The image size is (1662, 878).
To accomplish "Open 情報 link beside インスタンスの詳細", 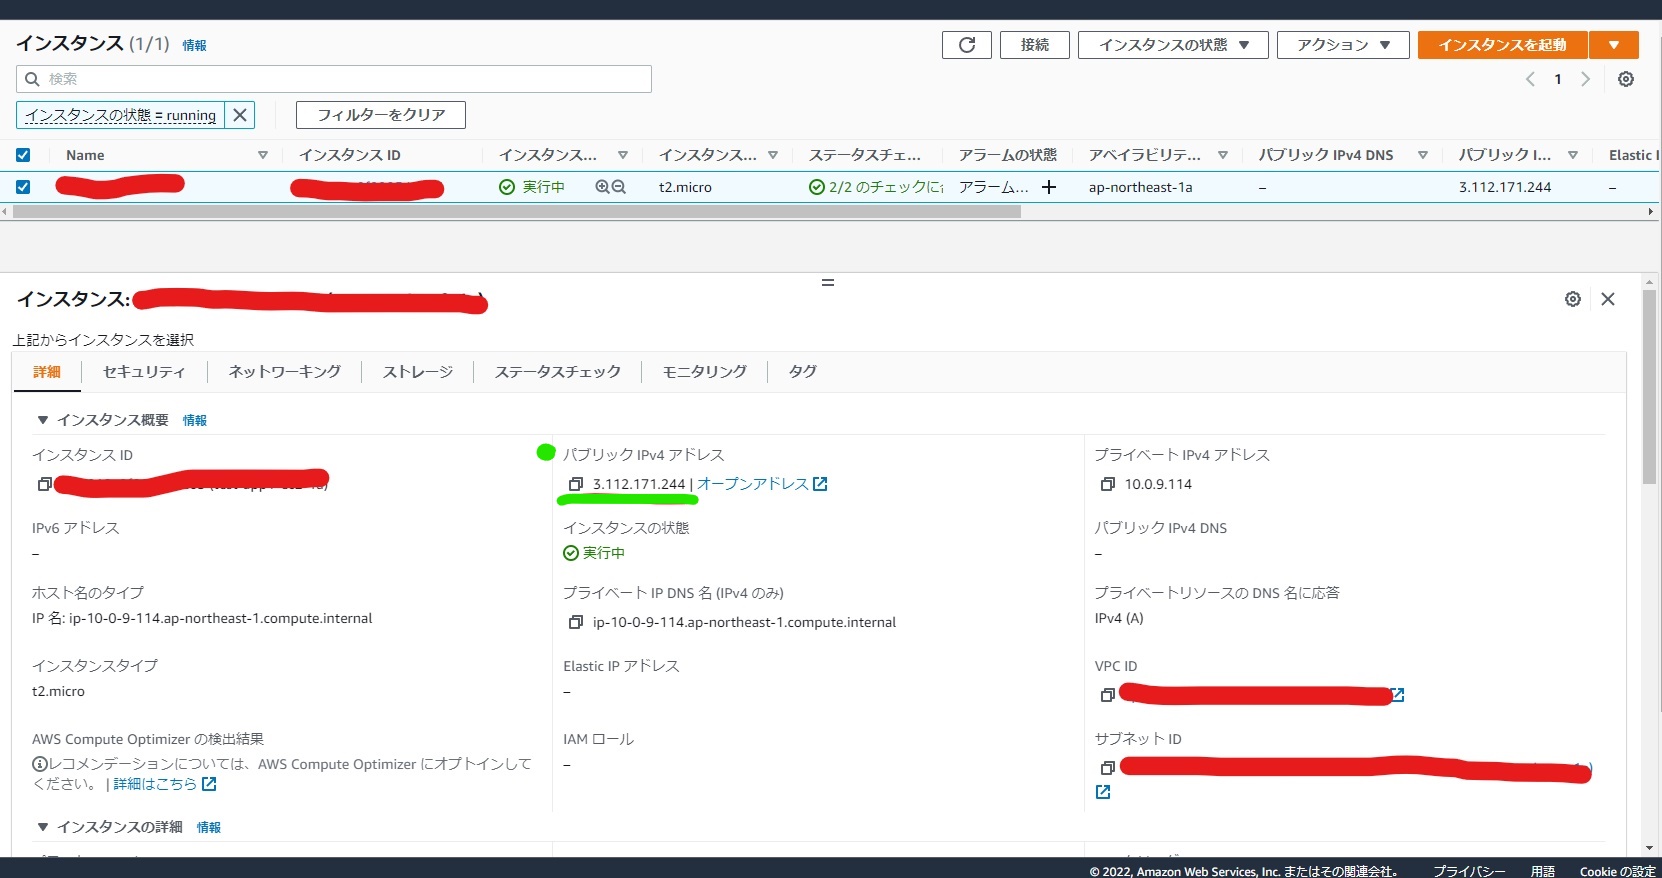I will [208, 827].
